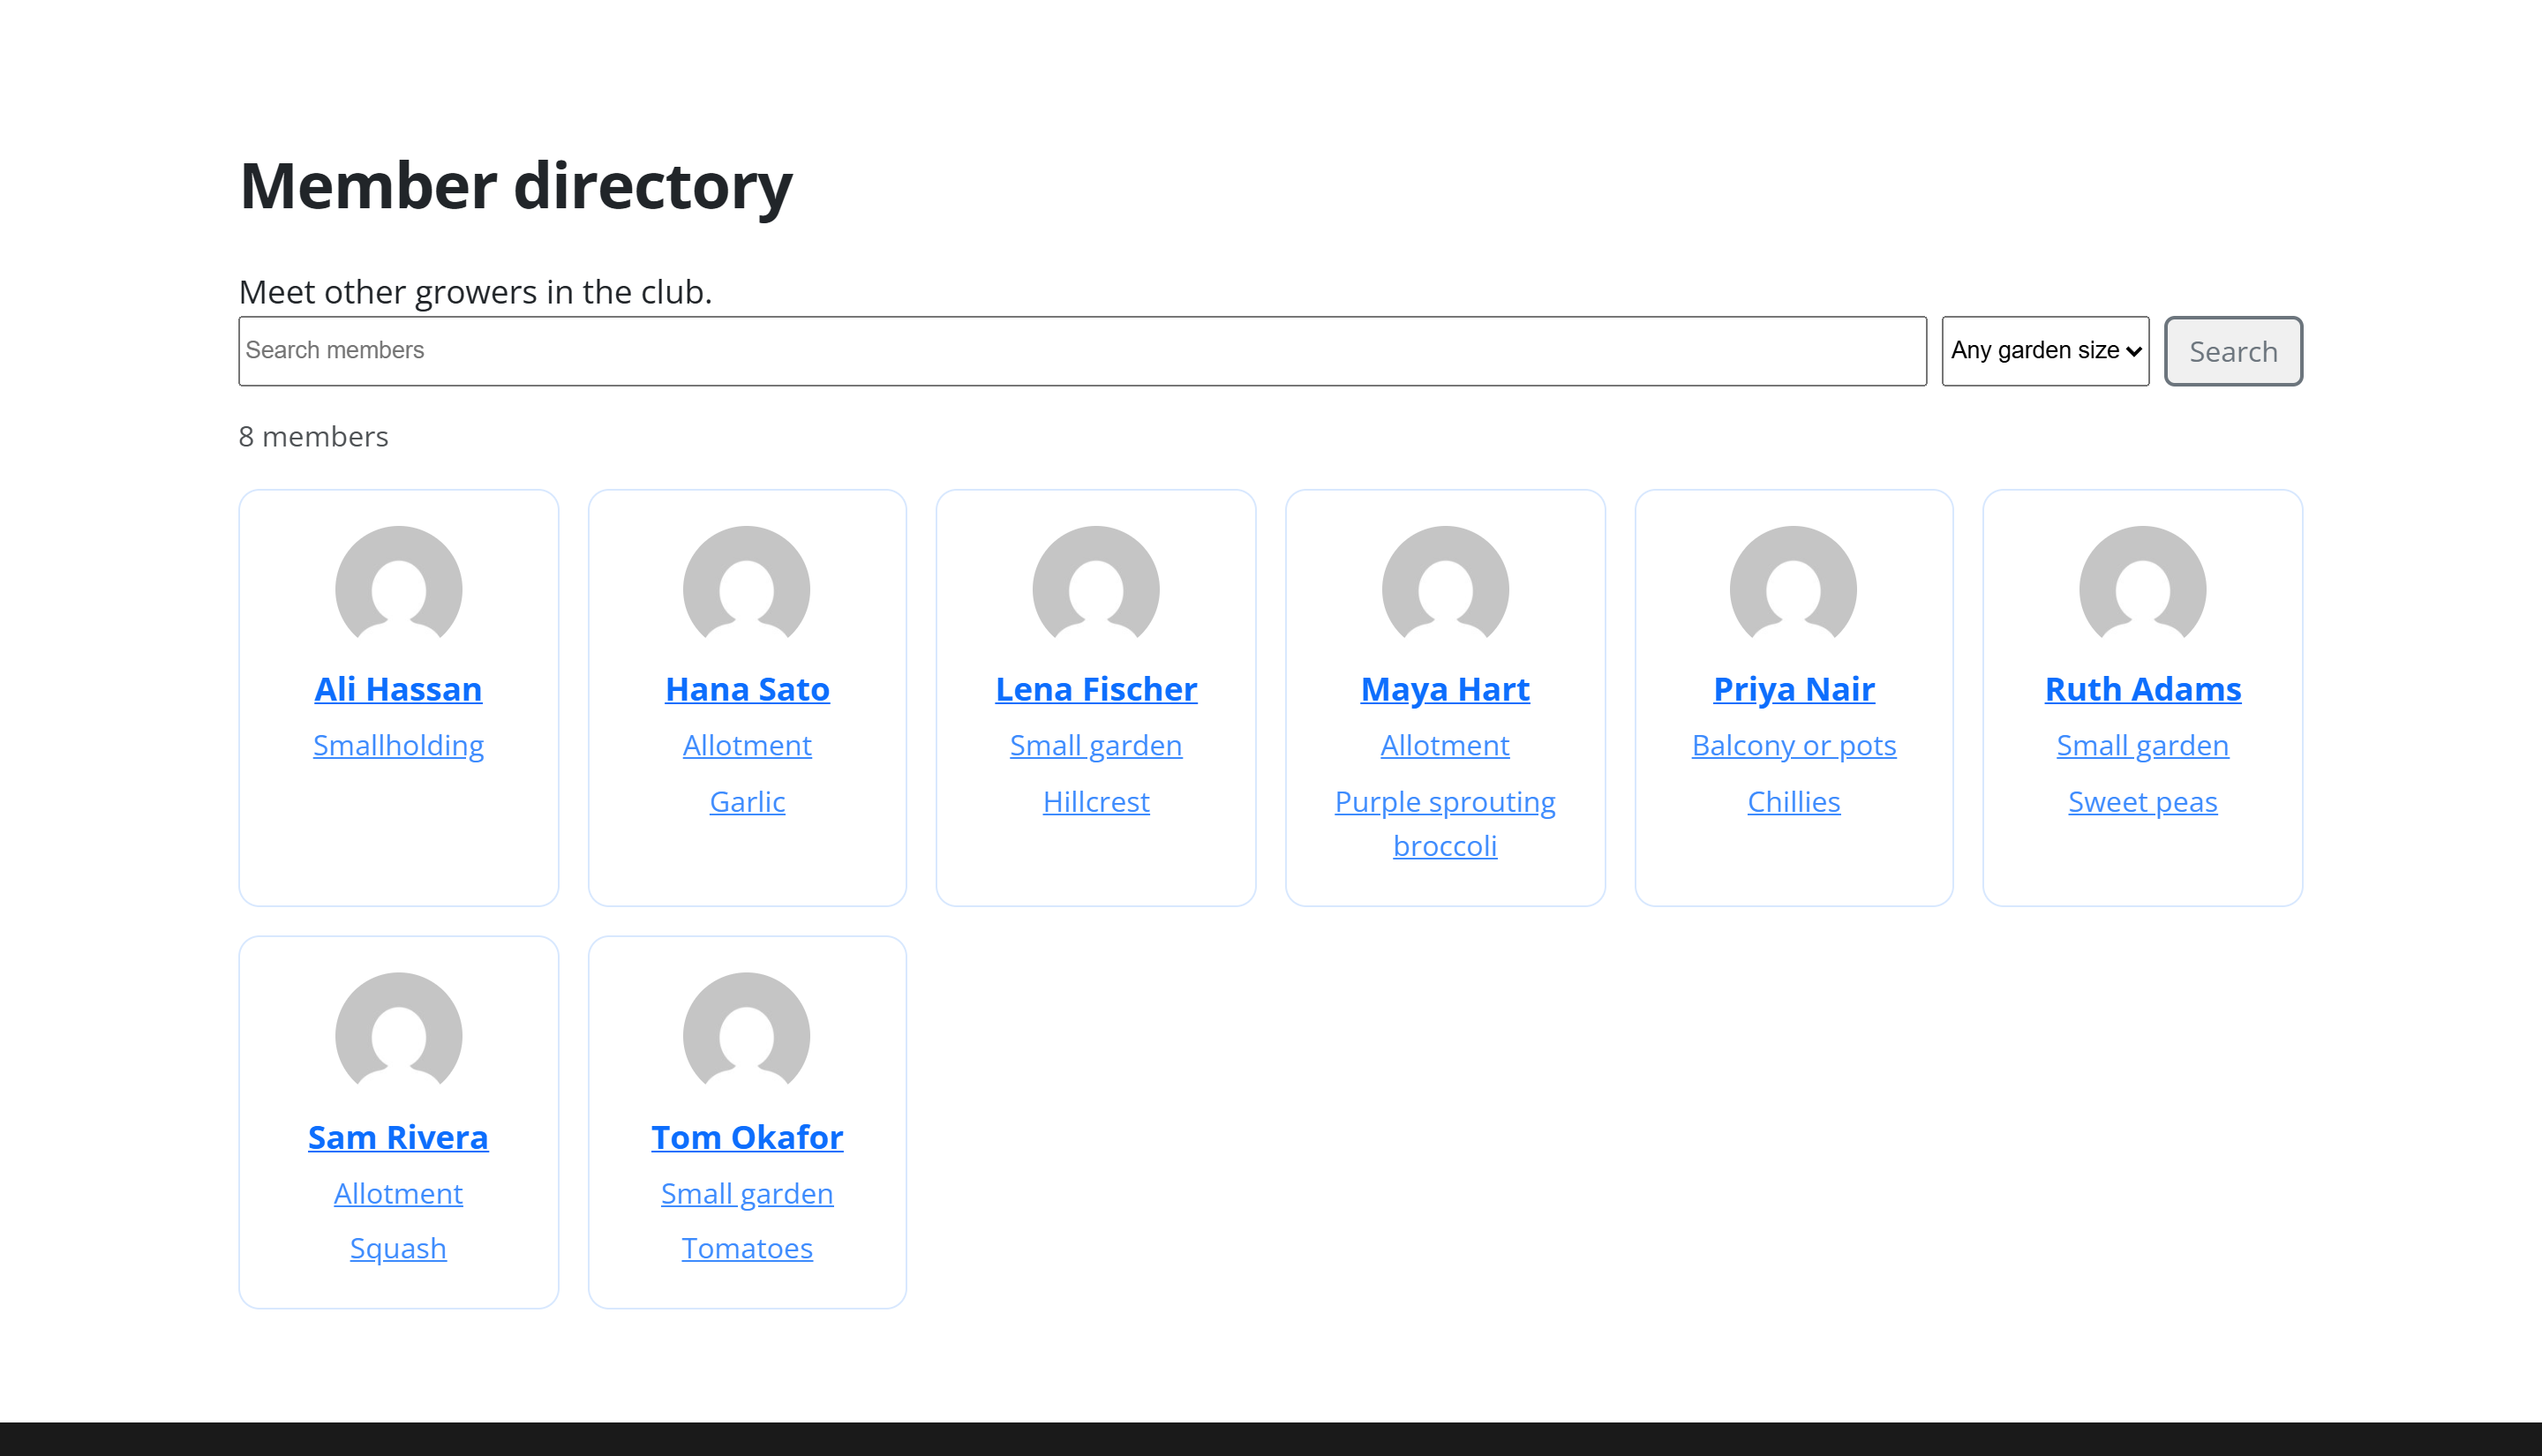Open Tom Okafor's profile link
This screenshot has height=1456, width=2542.
pos(747,1137)
